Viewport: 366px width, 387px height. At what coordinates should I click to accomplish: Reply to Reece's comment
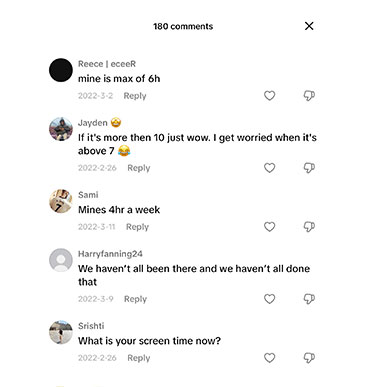click(135, 96)
